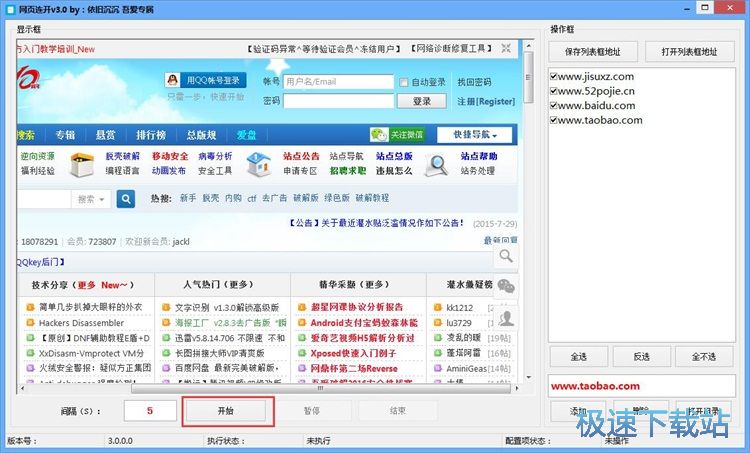
Task: Open the 注册[Register] link
Action: tap(486, 101)
